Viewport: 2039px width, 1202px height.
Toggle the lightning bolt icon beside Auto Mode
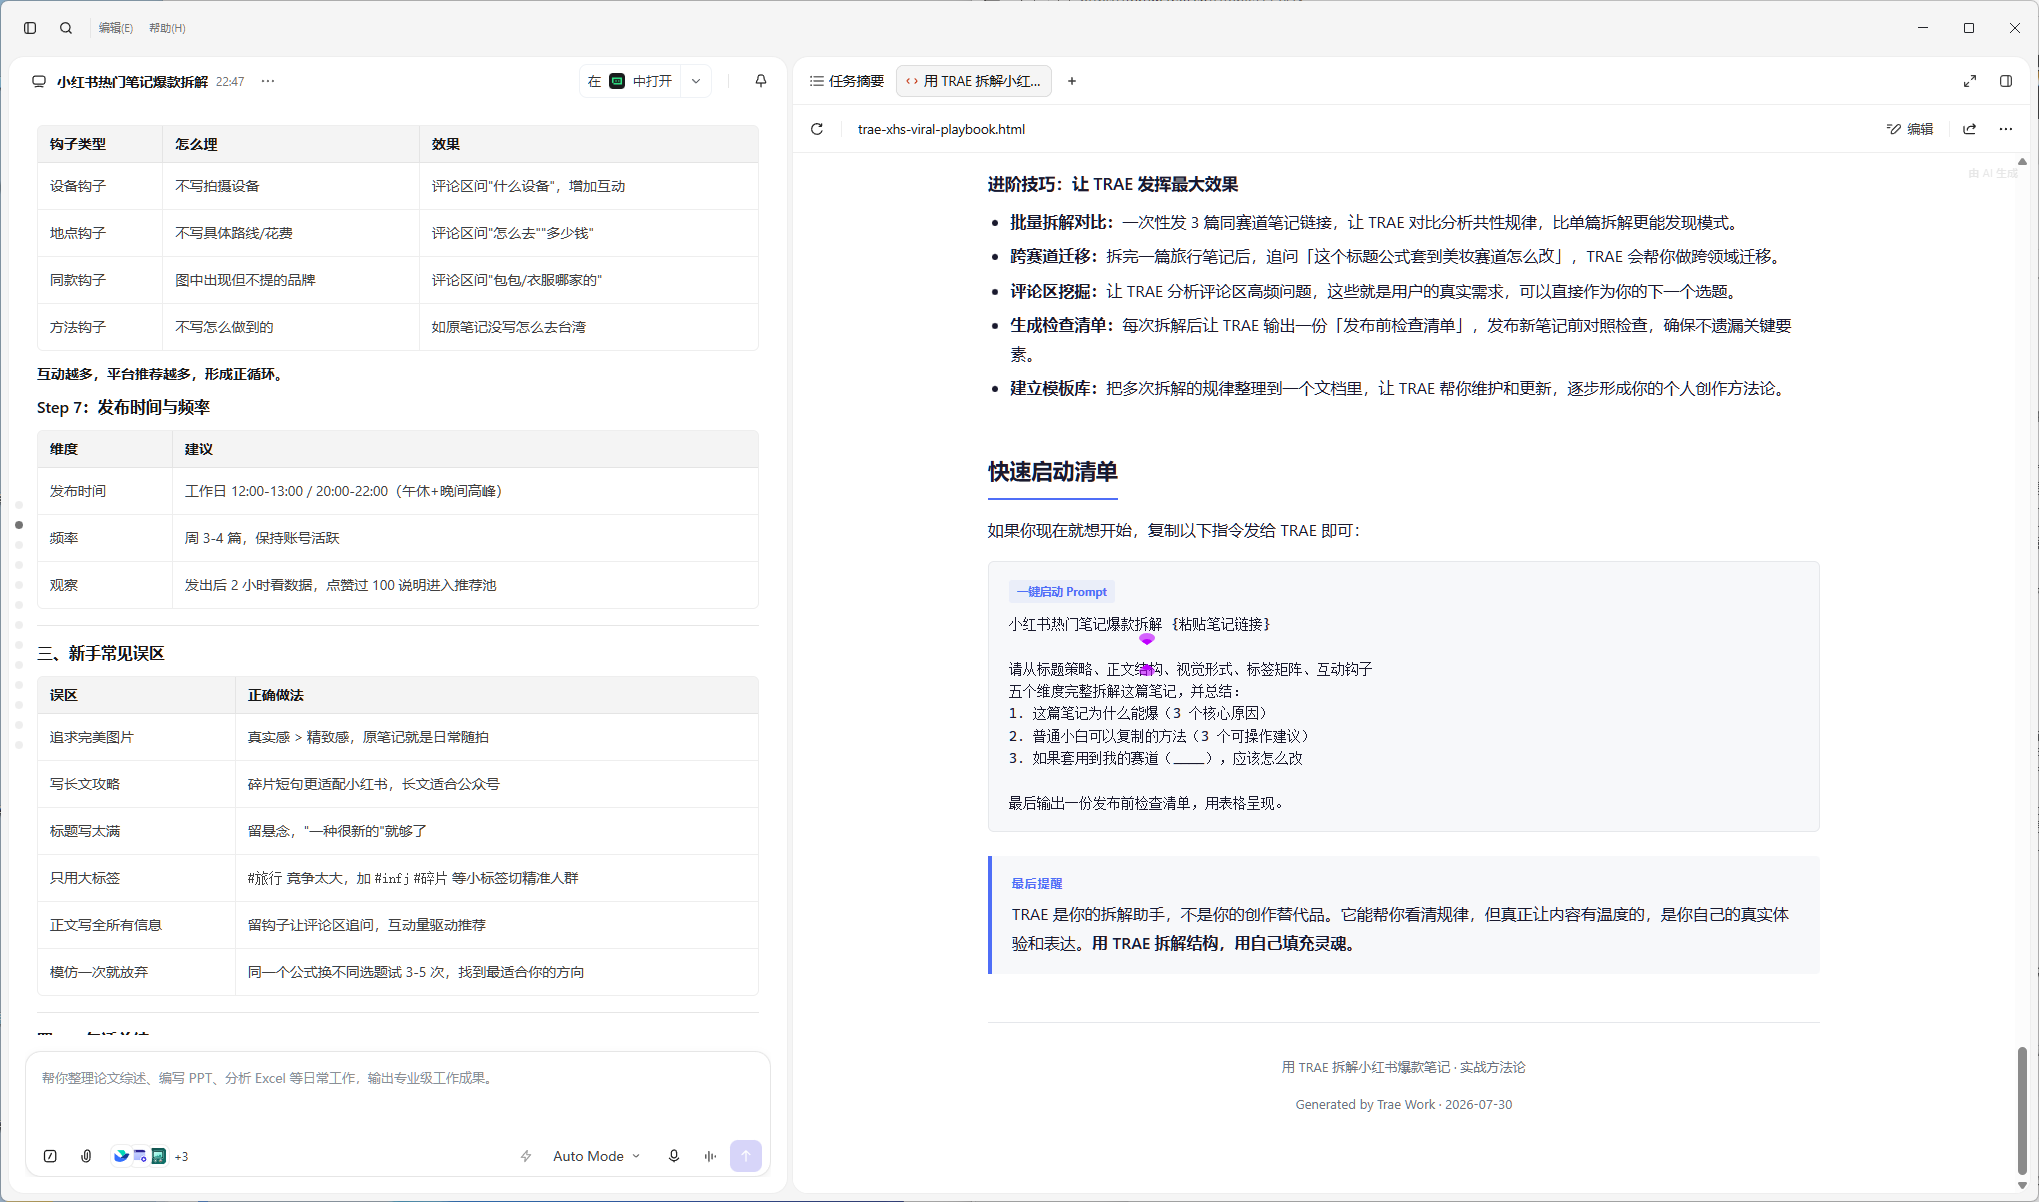point(526,1156)
